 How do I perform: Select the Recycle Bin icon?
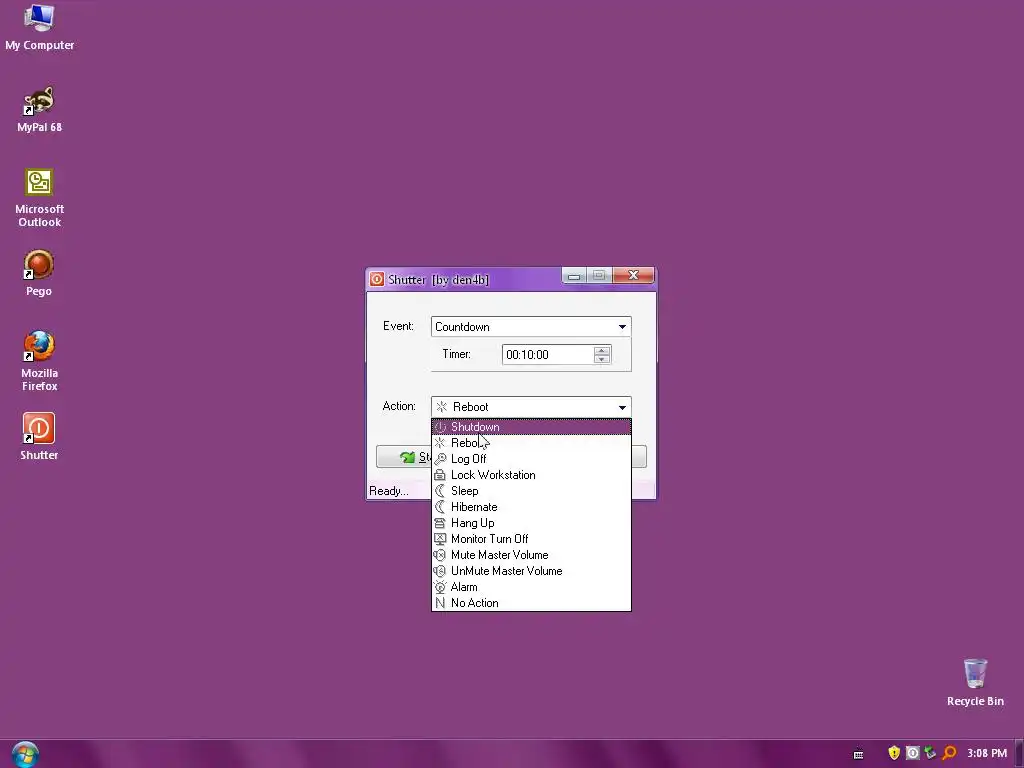[x=975, y=683]
